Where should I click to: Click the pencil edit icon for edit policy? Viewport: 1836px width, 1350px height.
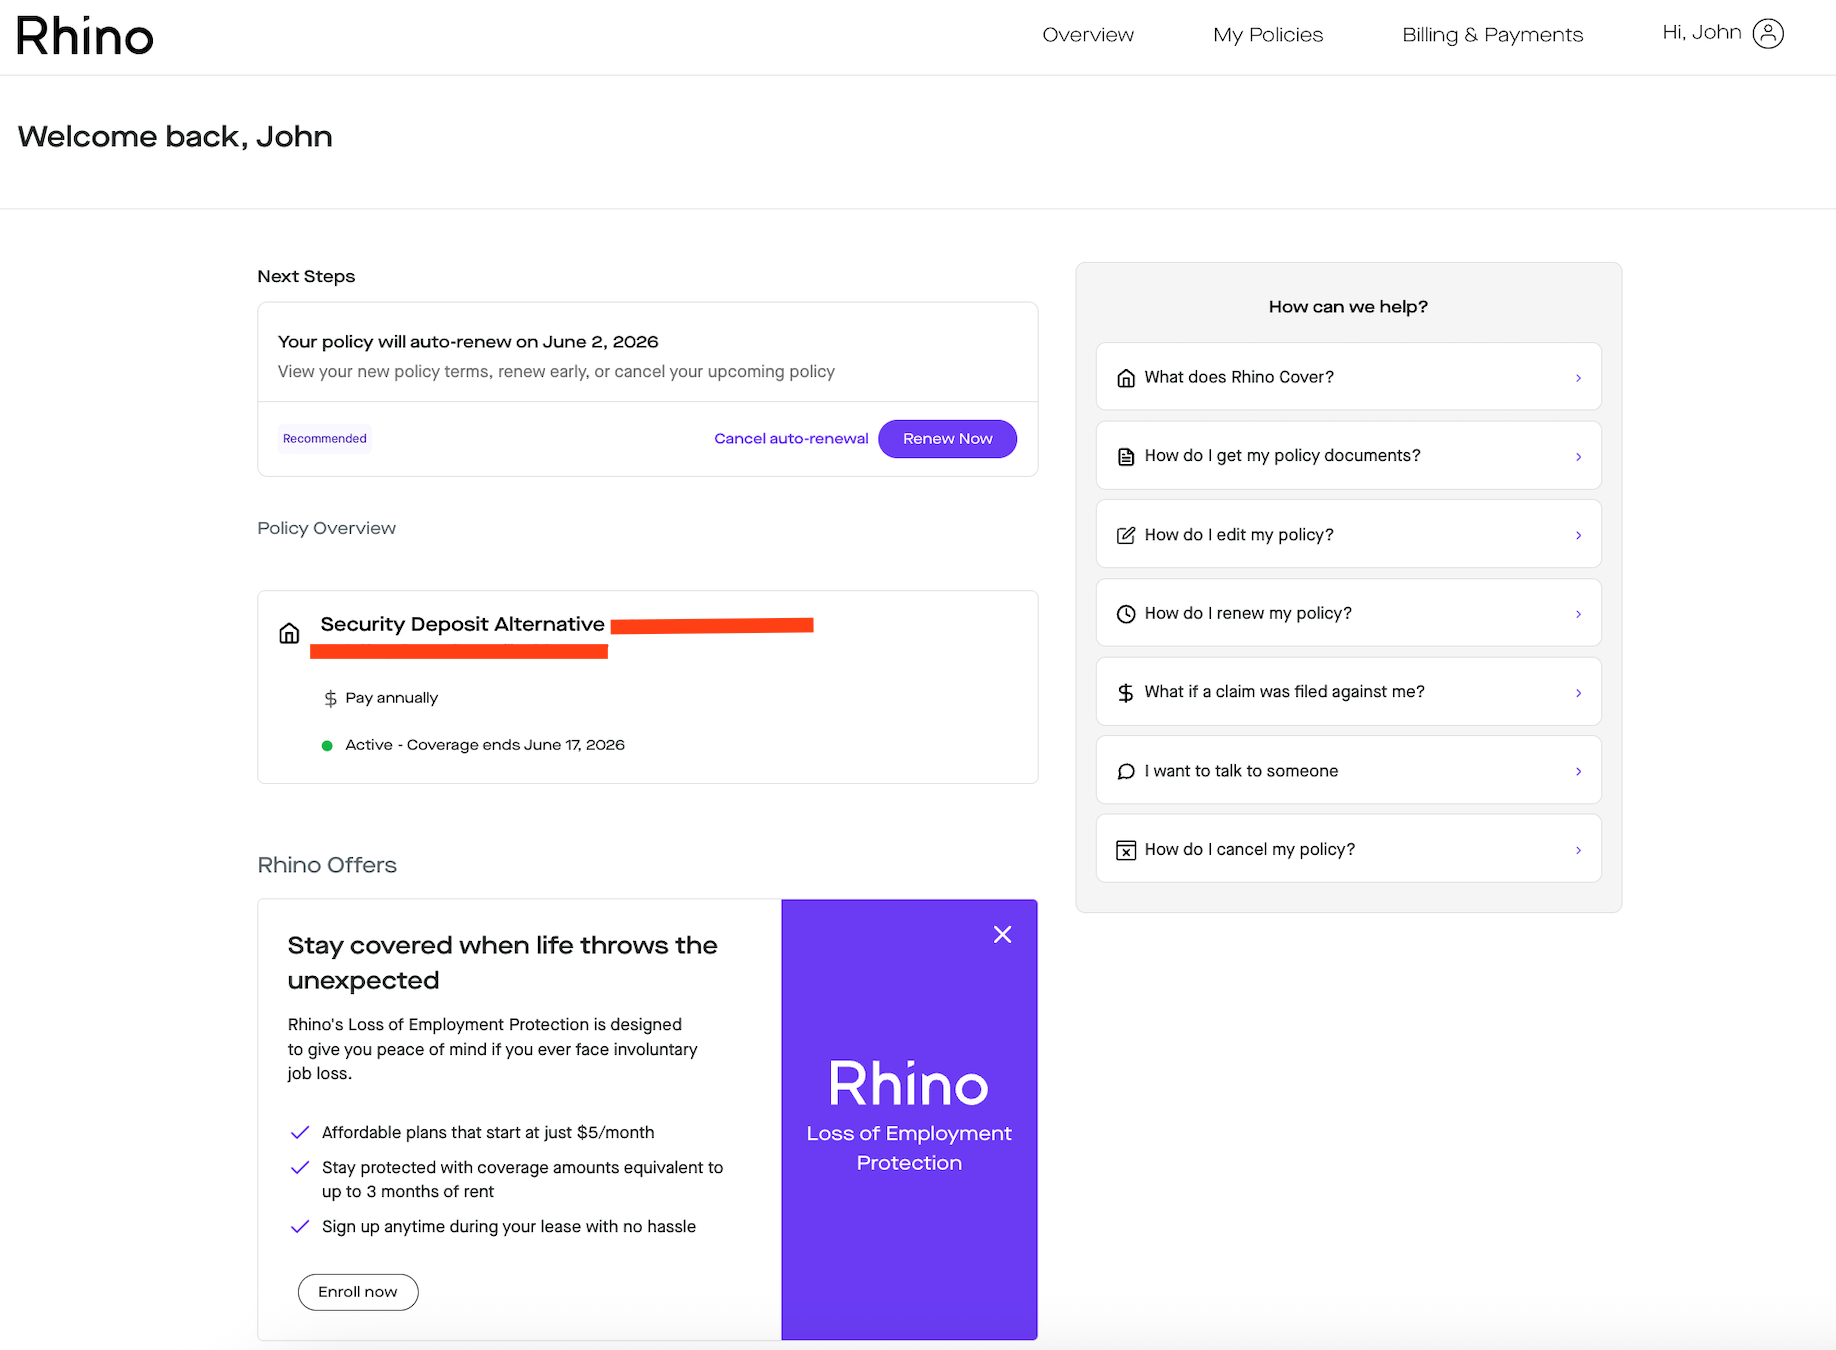1126,535
